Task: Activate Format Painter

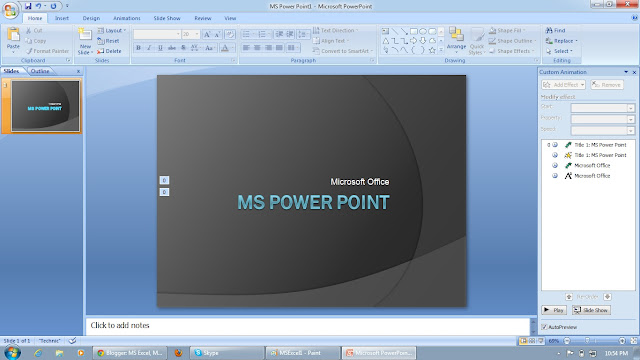Action: pyautogui.click(x=47, y=51)
